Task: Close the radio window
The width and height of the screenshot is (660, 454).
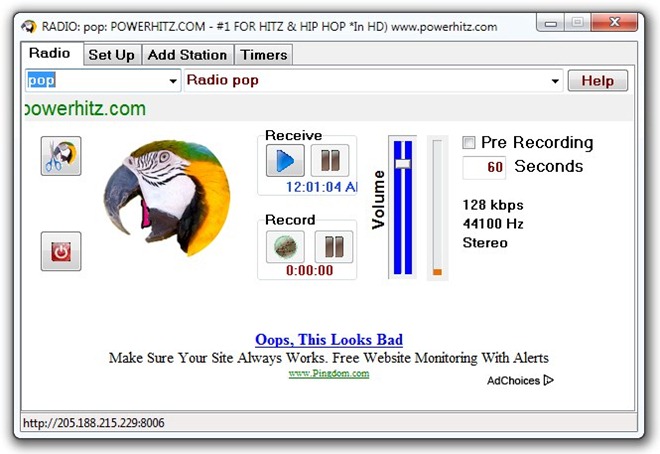Action: pos(615,22)
